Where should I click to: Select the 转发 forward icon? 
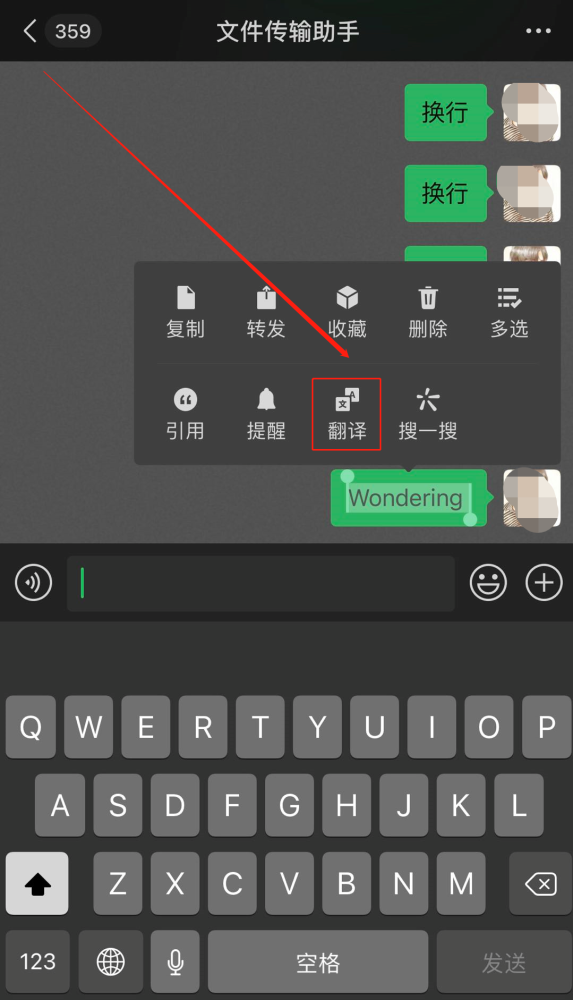(x=266, y=312)
